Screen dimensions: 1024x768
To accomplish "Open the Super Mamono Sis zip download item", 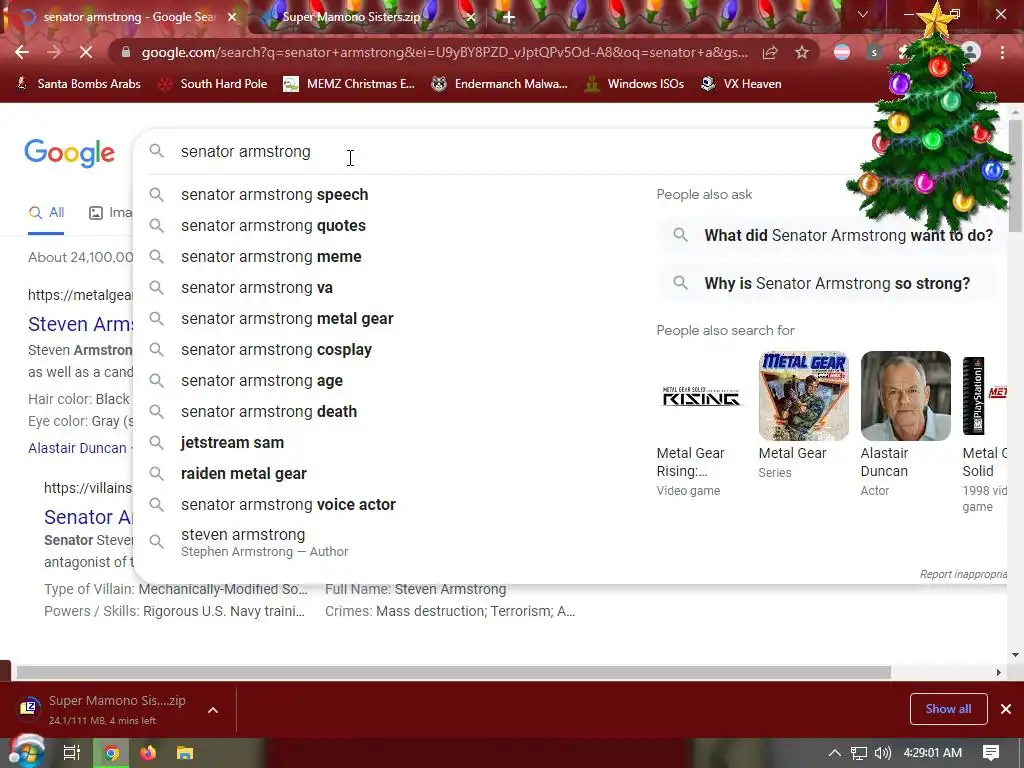I will (x=104, y=709).
